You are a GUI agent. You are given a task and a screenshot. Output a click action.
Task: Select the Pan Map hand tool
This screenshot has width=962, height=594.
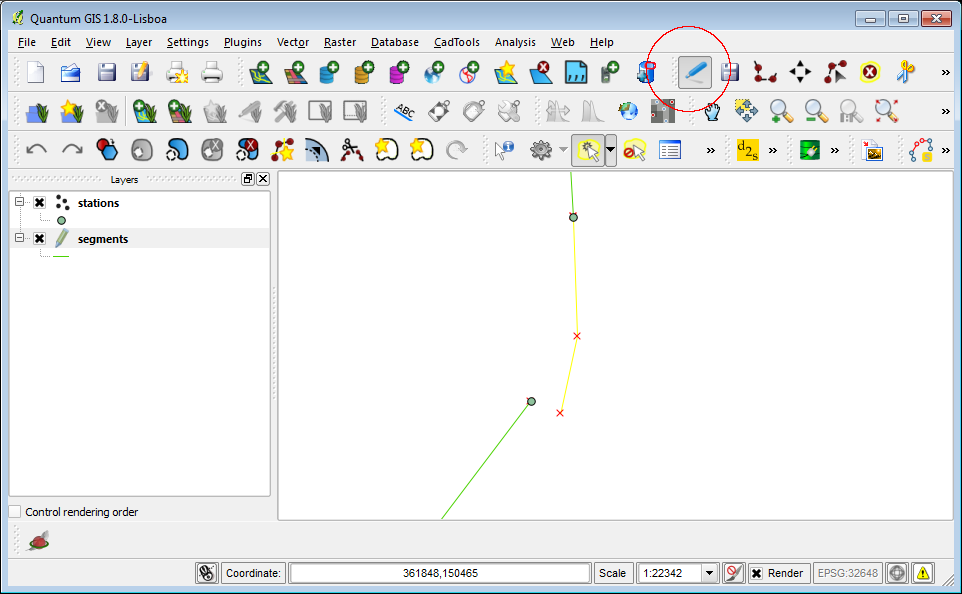710,111
